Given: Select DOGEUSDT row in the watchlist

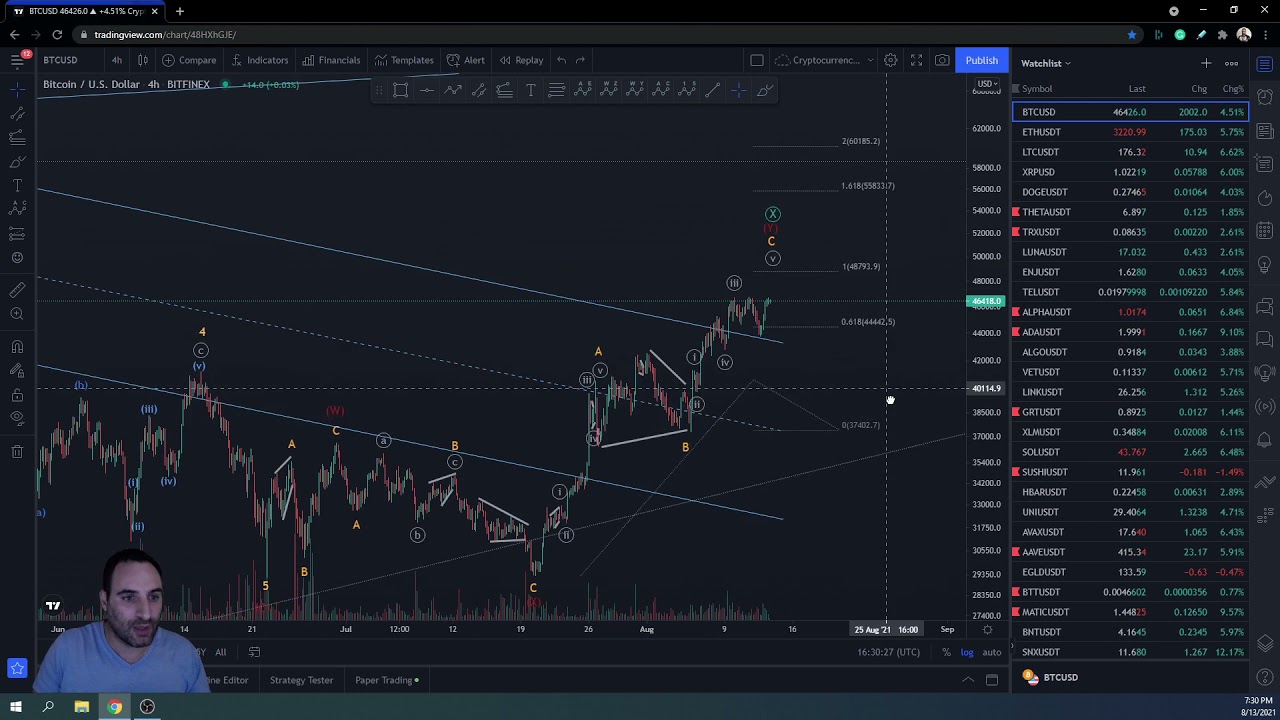Looking at the screenshot, I should pyautogui.click(x=1130, y=192).
